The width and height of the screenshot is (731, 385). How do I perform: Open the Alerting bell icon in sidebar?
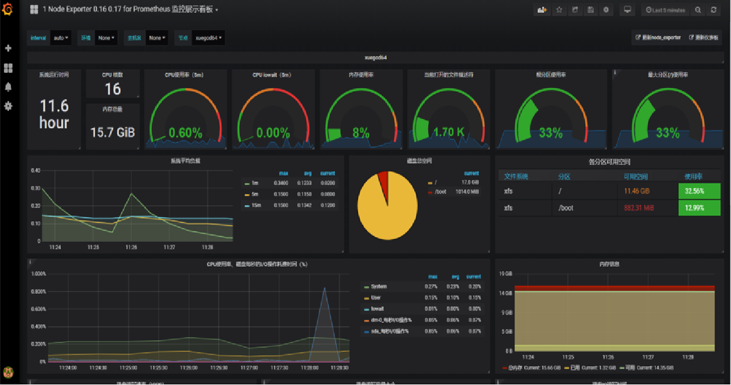(8, 87)
